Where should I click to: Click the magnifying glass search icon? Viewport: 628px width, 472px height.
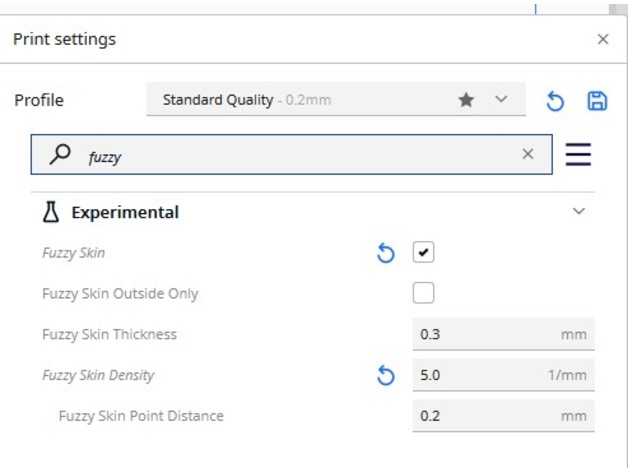click(61, 154)
